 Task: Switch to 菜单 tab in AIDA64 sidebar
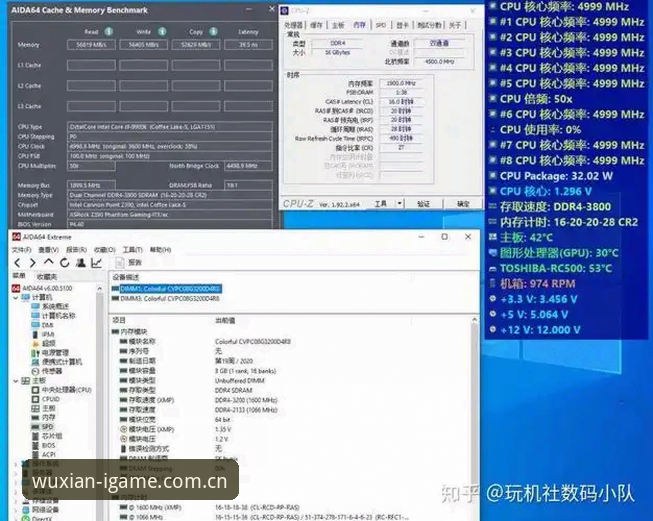pyautogui.click(x=19, y=276)
